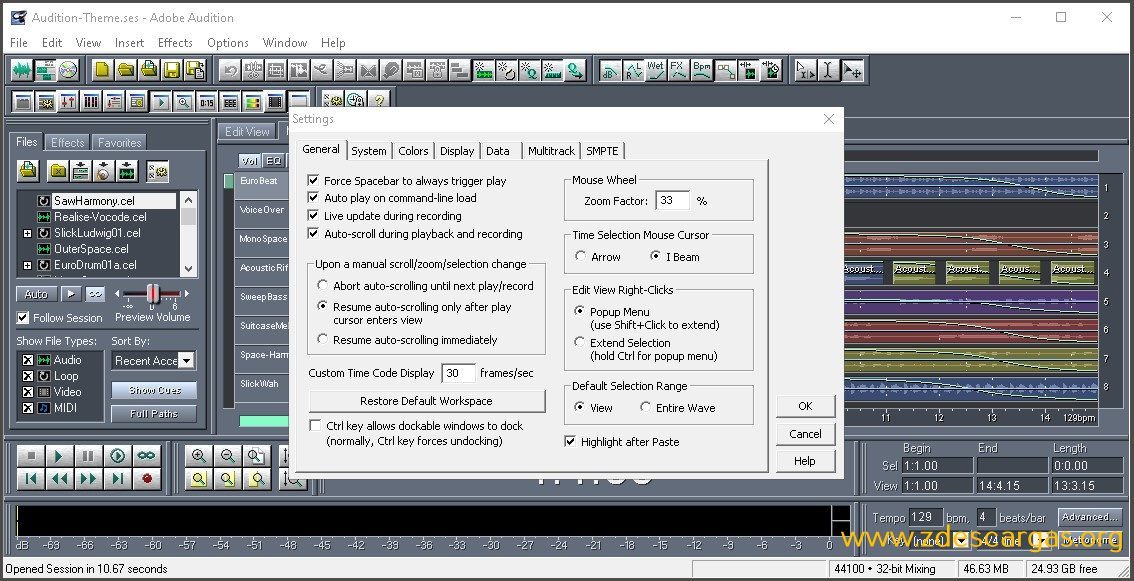
Task: Toggle the FX parameter envelopes icon
Action: point(678,70)
